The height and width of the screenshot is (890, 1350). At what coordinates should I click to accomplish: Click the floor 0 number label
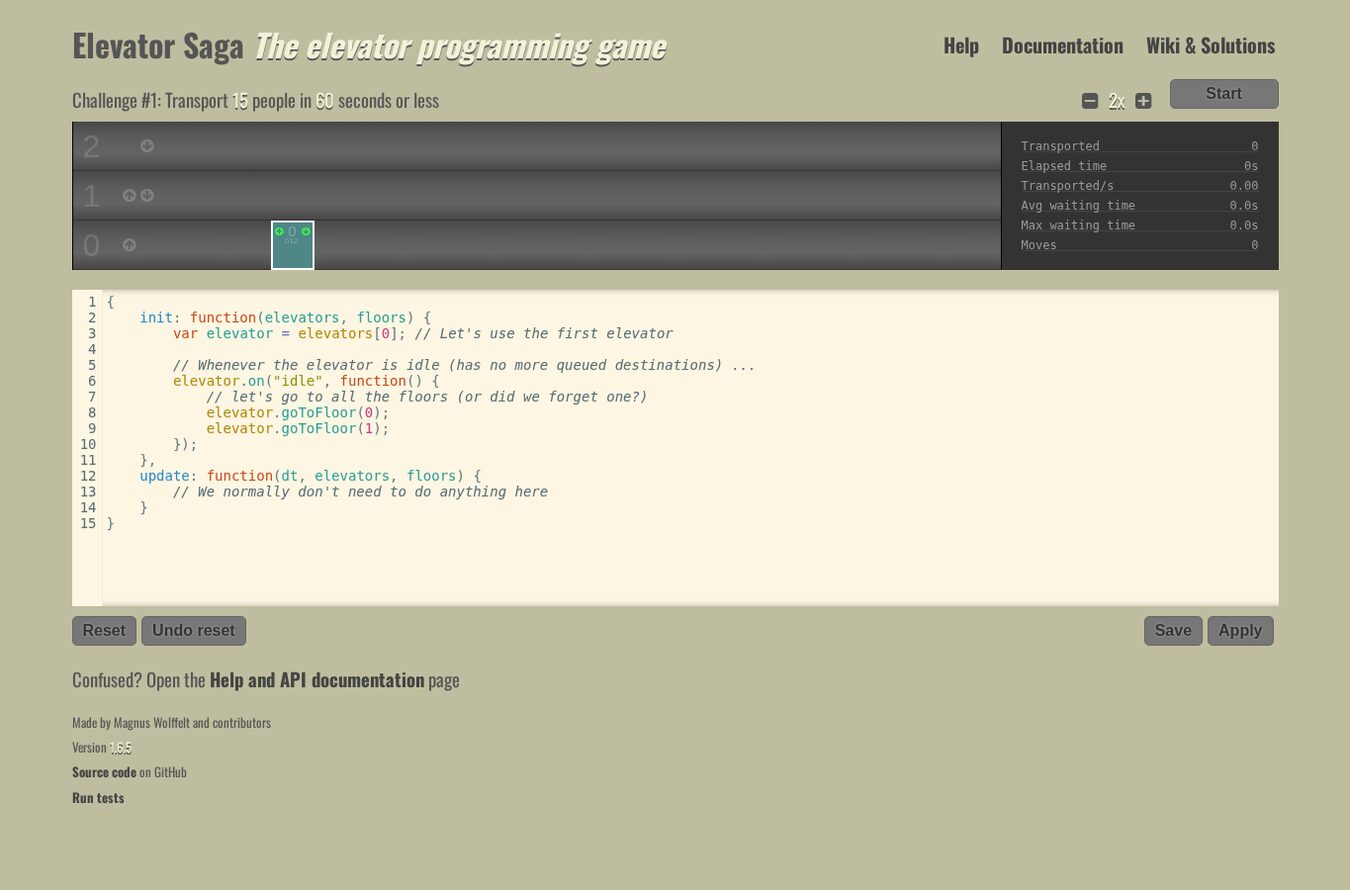click(x=91, y=245)
